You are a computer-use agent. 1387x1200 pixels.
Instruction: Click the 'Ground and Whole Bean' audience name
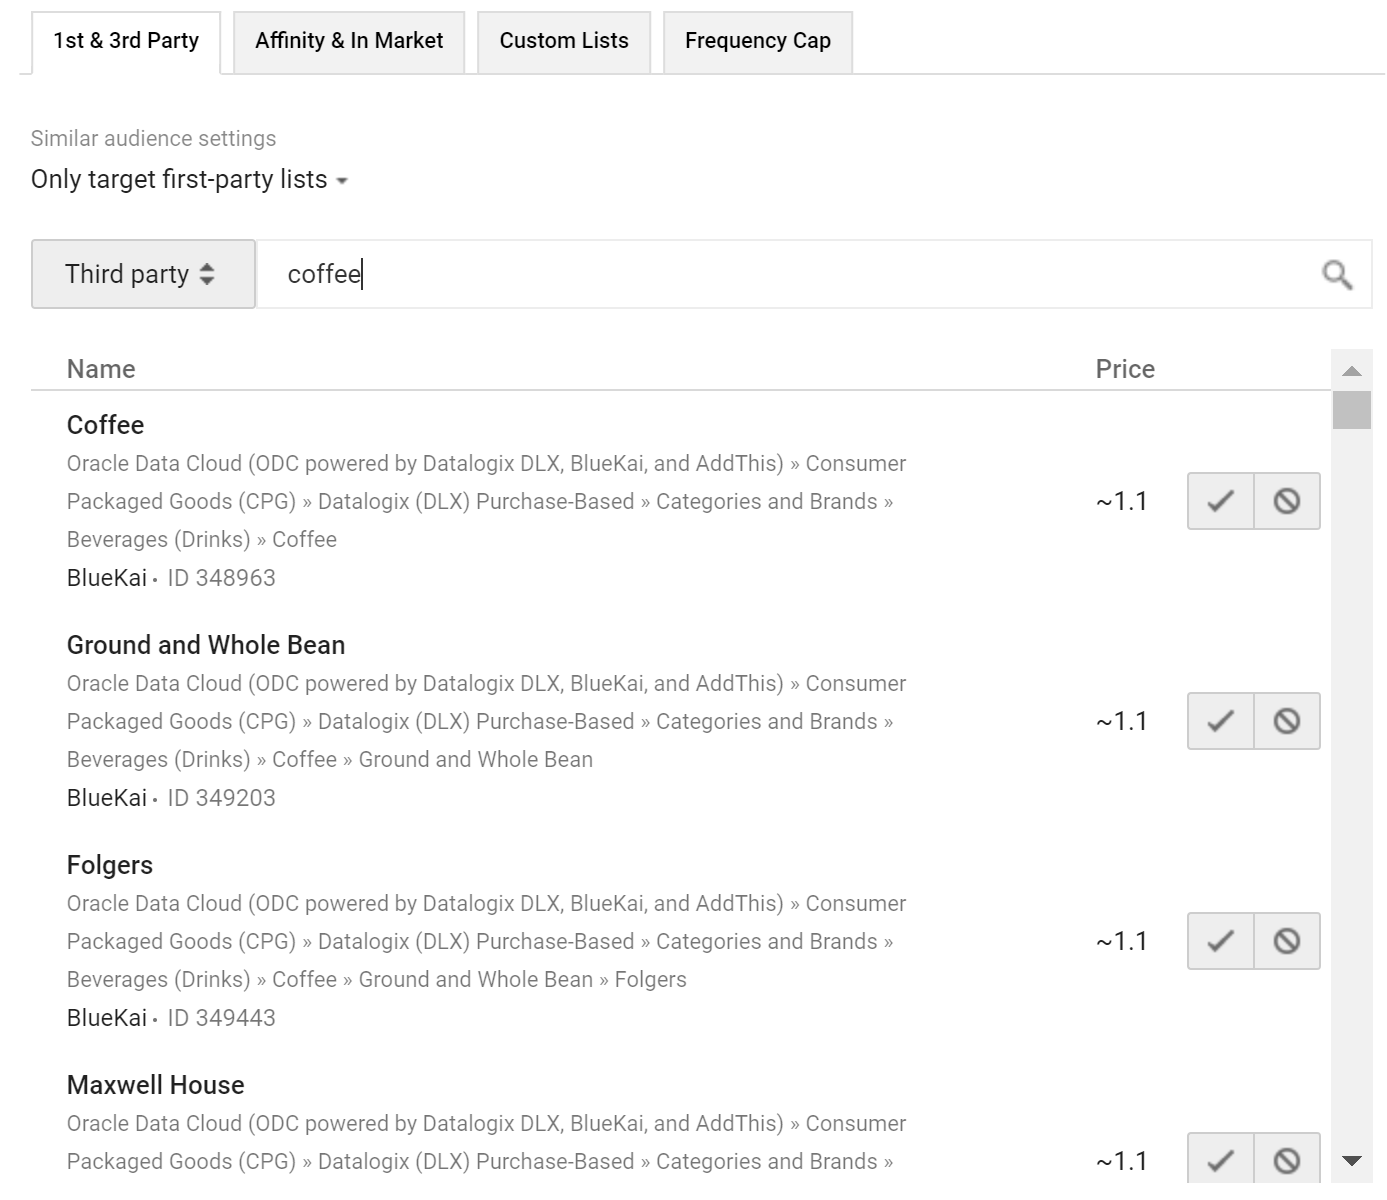(x=206, y=645)
